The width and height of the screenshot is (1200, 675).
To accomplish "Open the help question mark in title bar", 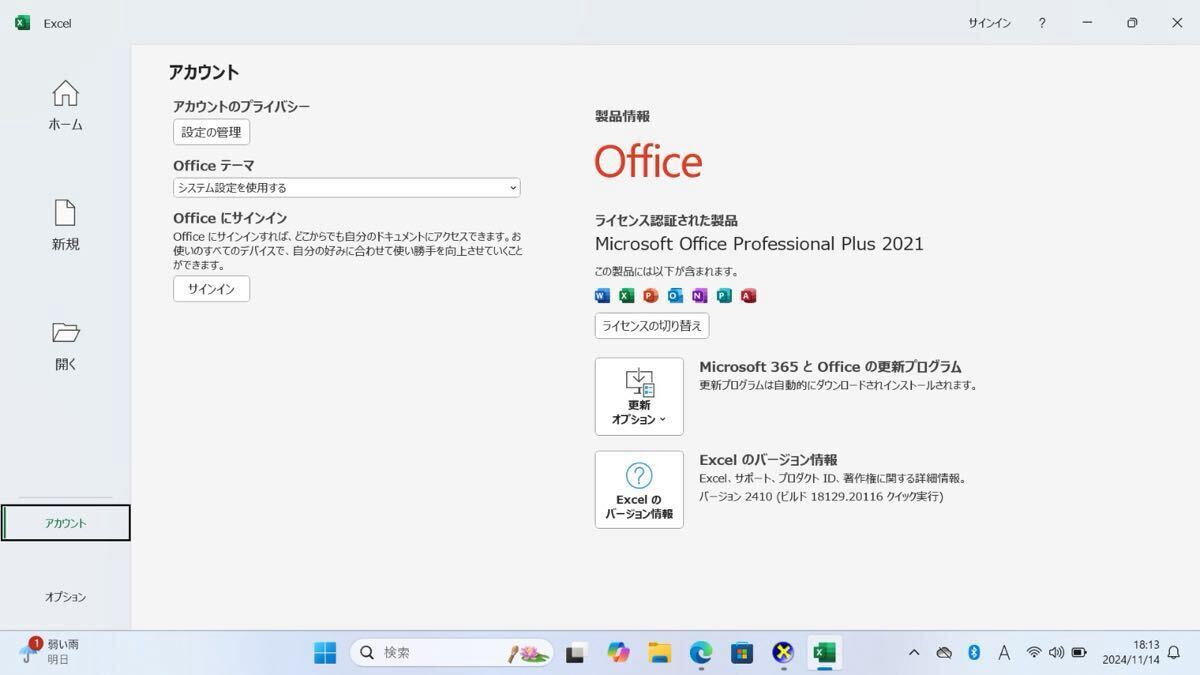I will click(1042, 23).
